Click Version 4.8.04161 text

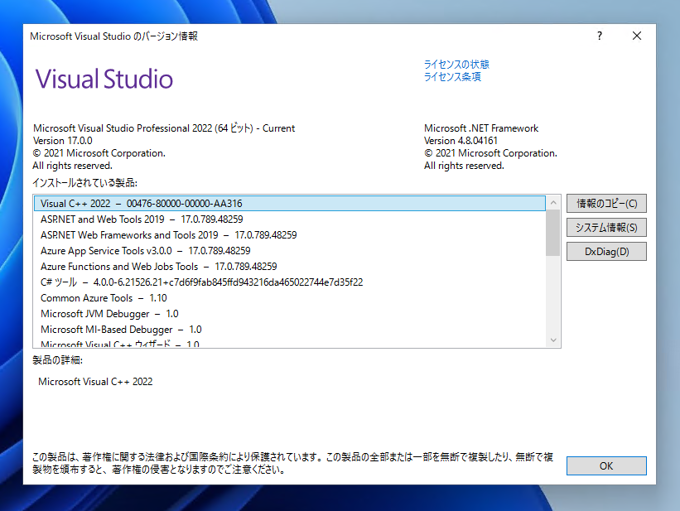[461, 141]
